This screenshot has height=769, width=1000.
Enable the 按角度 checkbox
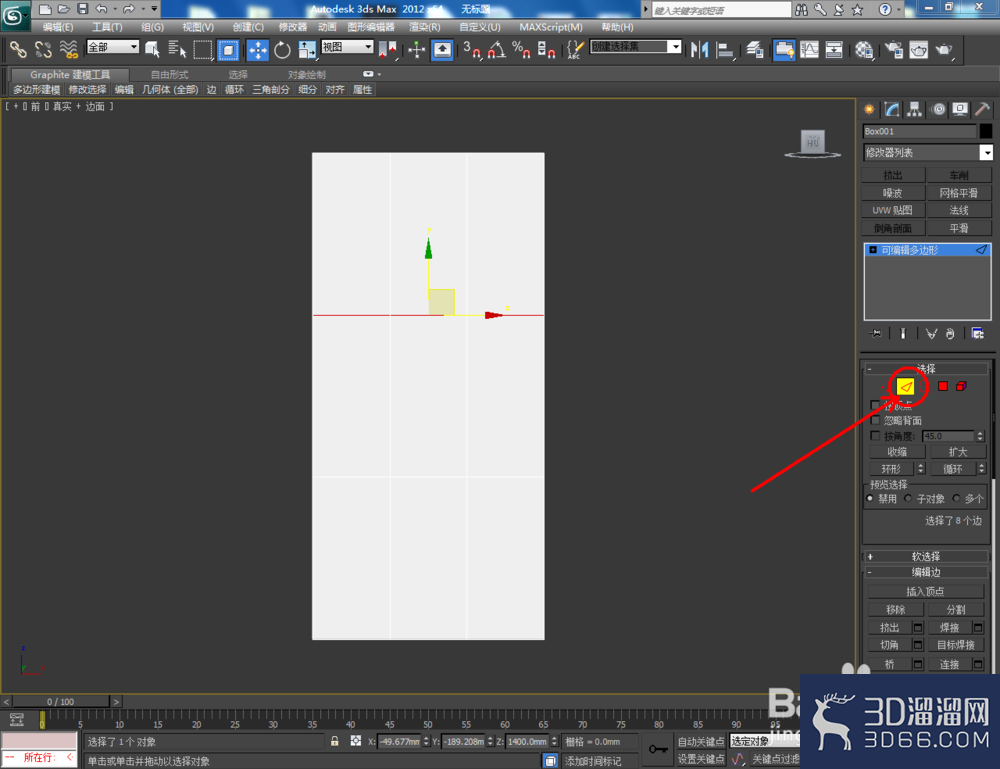[x=876, y=436]
